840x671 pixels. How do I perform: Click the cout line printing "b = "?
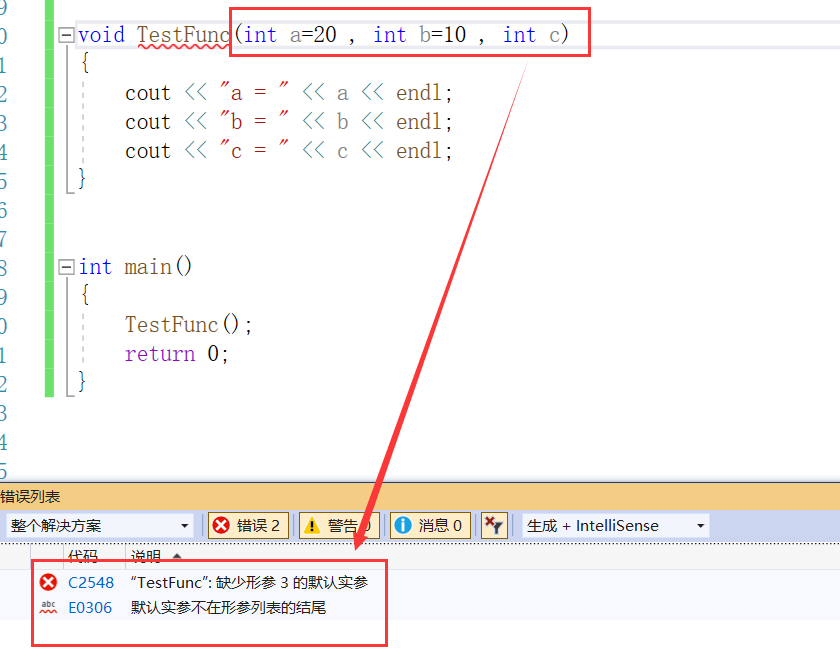pos(289,122)
